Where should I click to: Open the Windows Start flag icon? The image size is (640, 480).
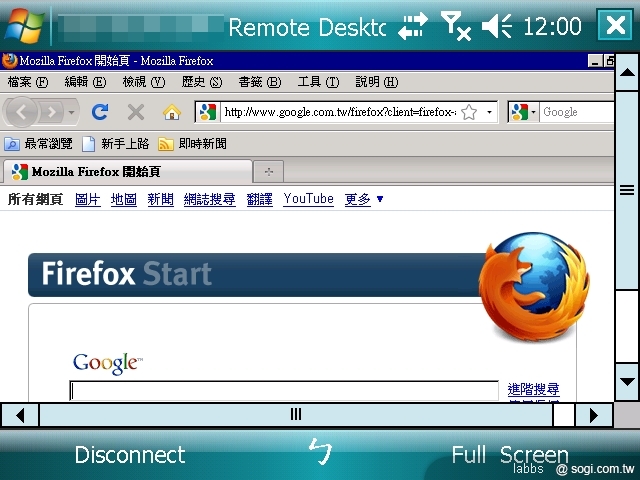coord(22,25)
